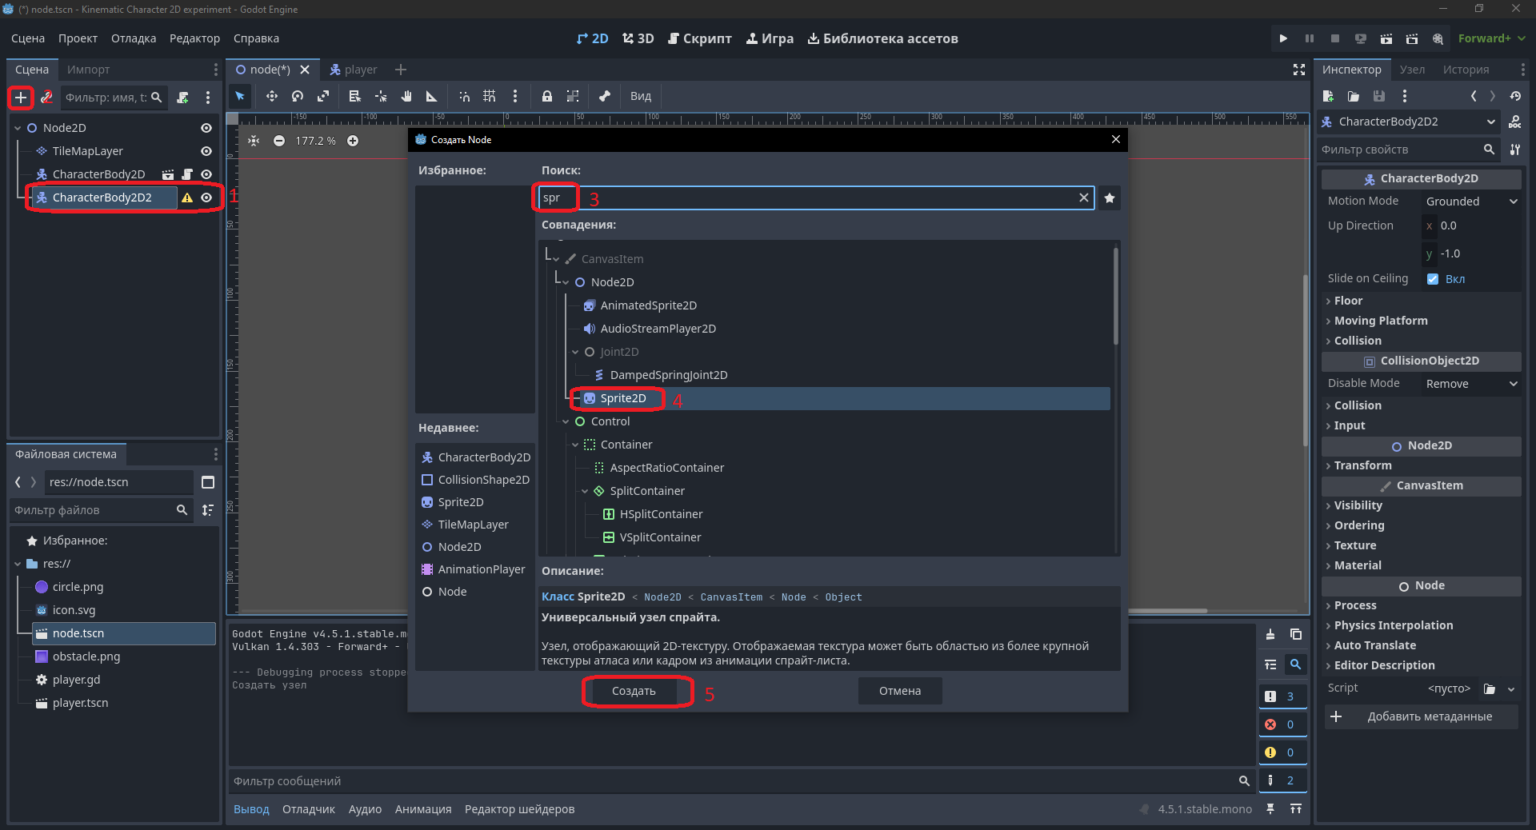Click the instantiate child scene link icon

pos(46,97)
